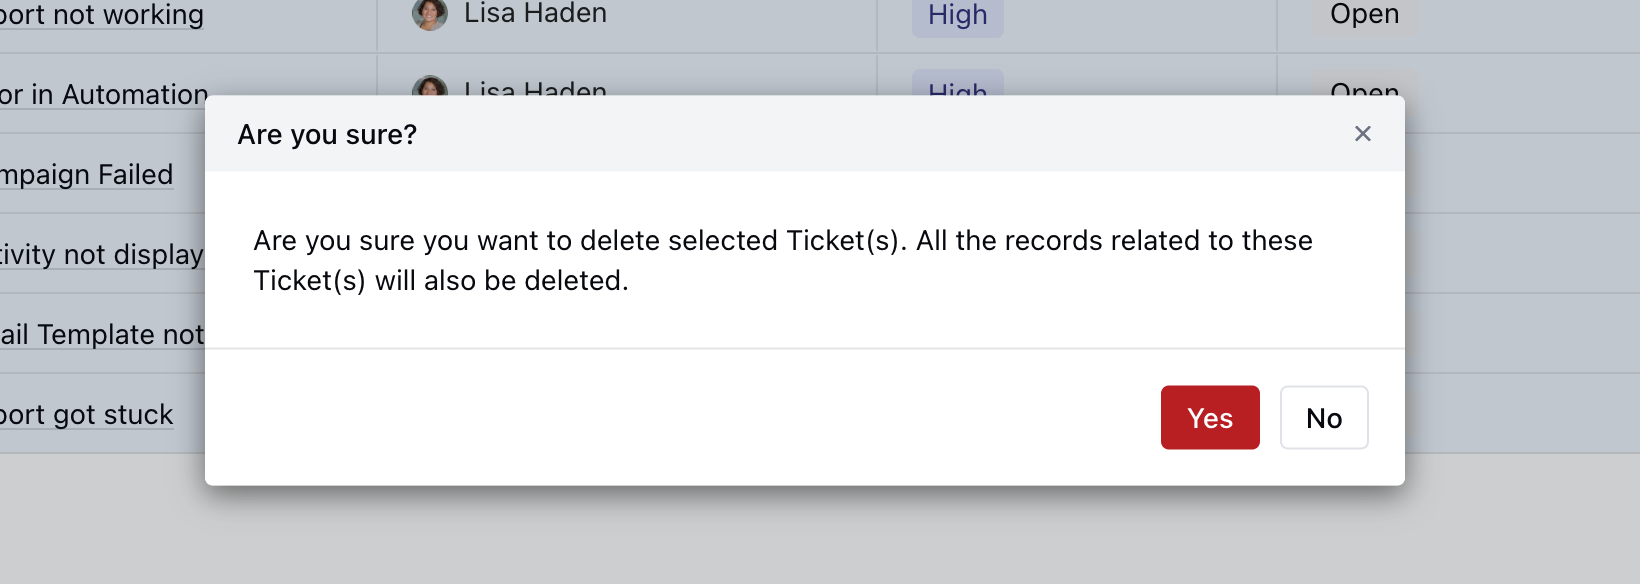The height and width of the screenshot is (584, 1640).
Task: Click the deletion warning message text
Action: (x=783, y=260)
